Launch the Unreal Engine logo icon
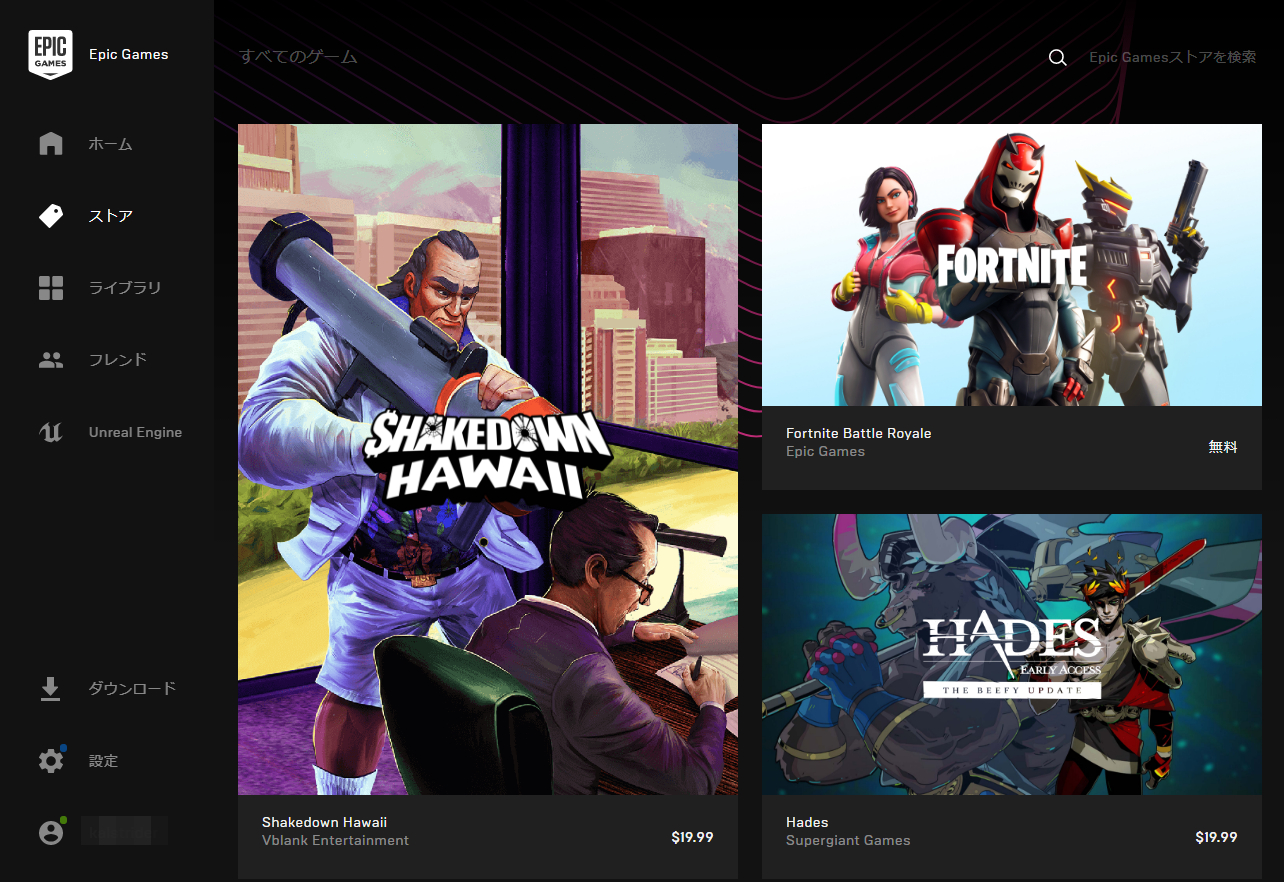The image size is (1284, 882). click(51, 432)
